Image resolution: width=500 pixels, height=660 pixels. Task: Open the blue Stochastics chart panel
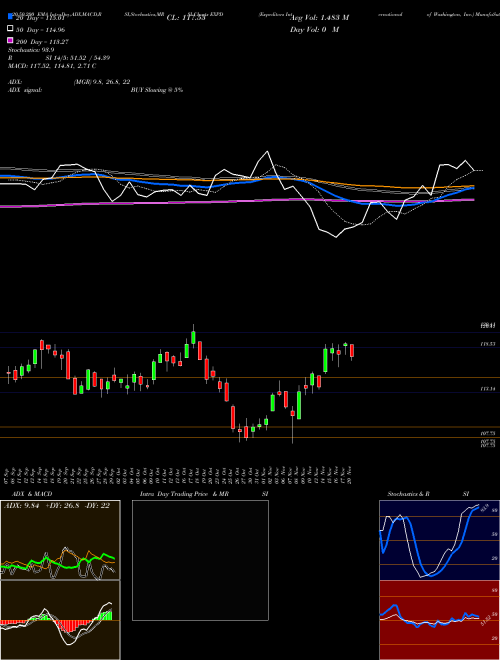pyautogui.click(x=439, y=540)
